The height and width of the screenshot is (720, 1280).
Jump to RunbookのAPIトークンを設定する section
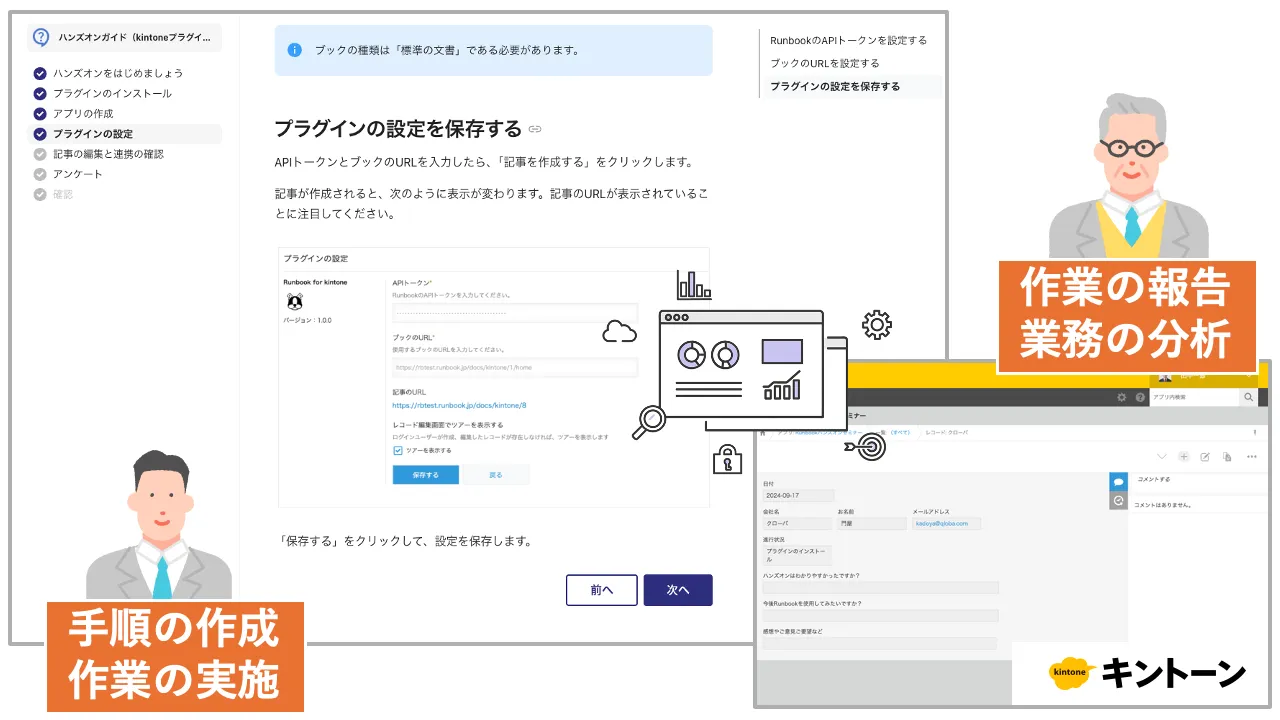[x=848, y=40]
